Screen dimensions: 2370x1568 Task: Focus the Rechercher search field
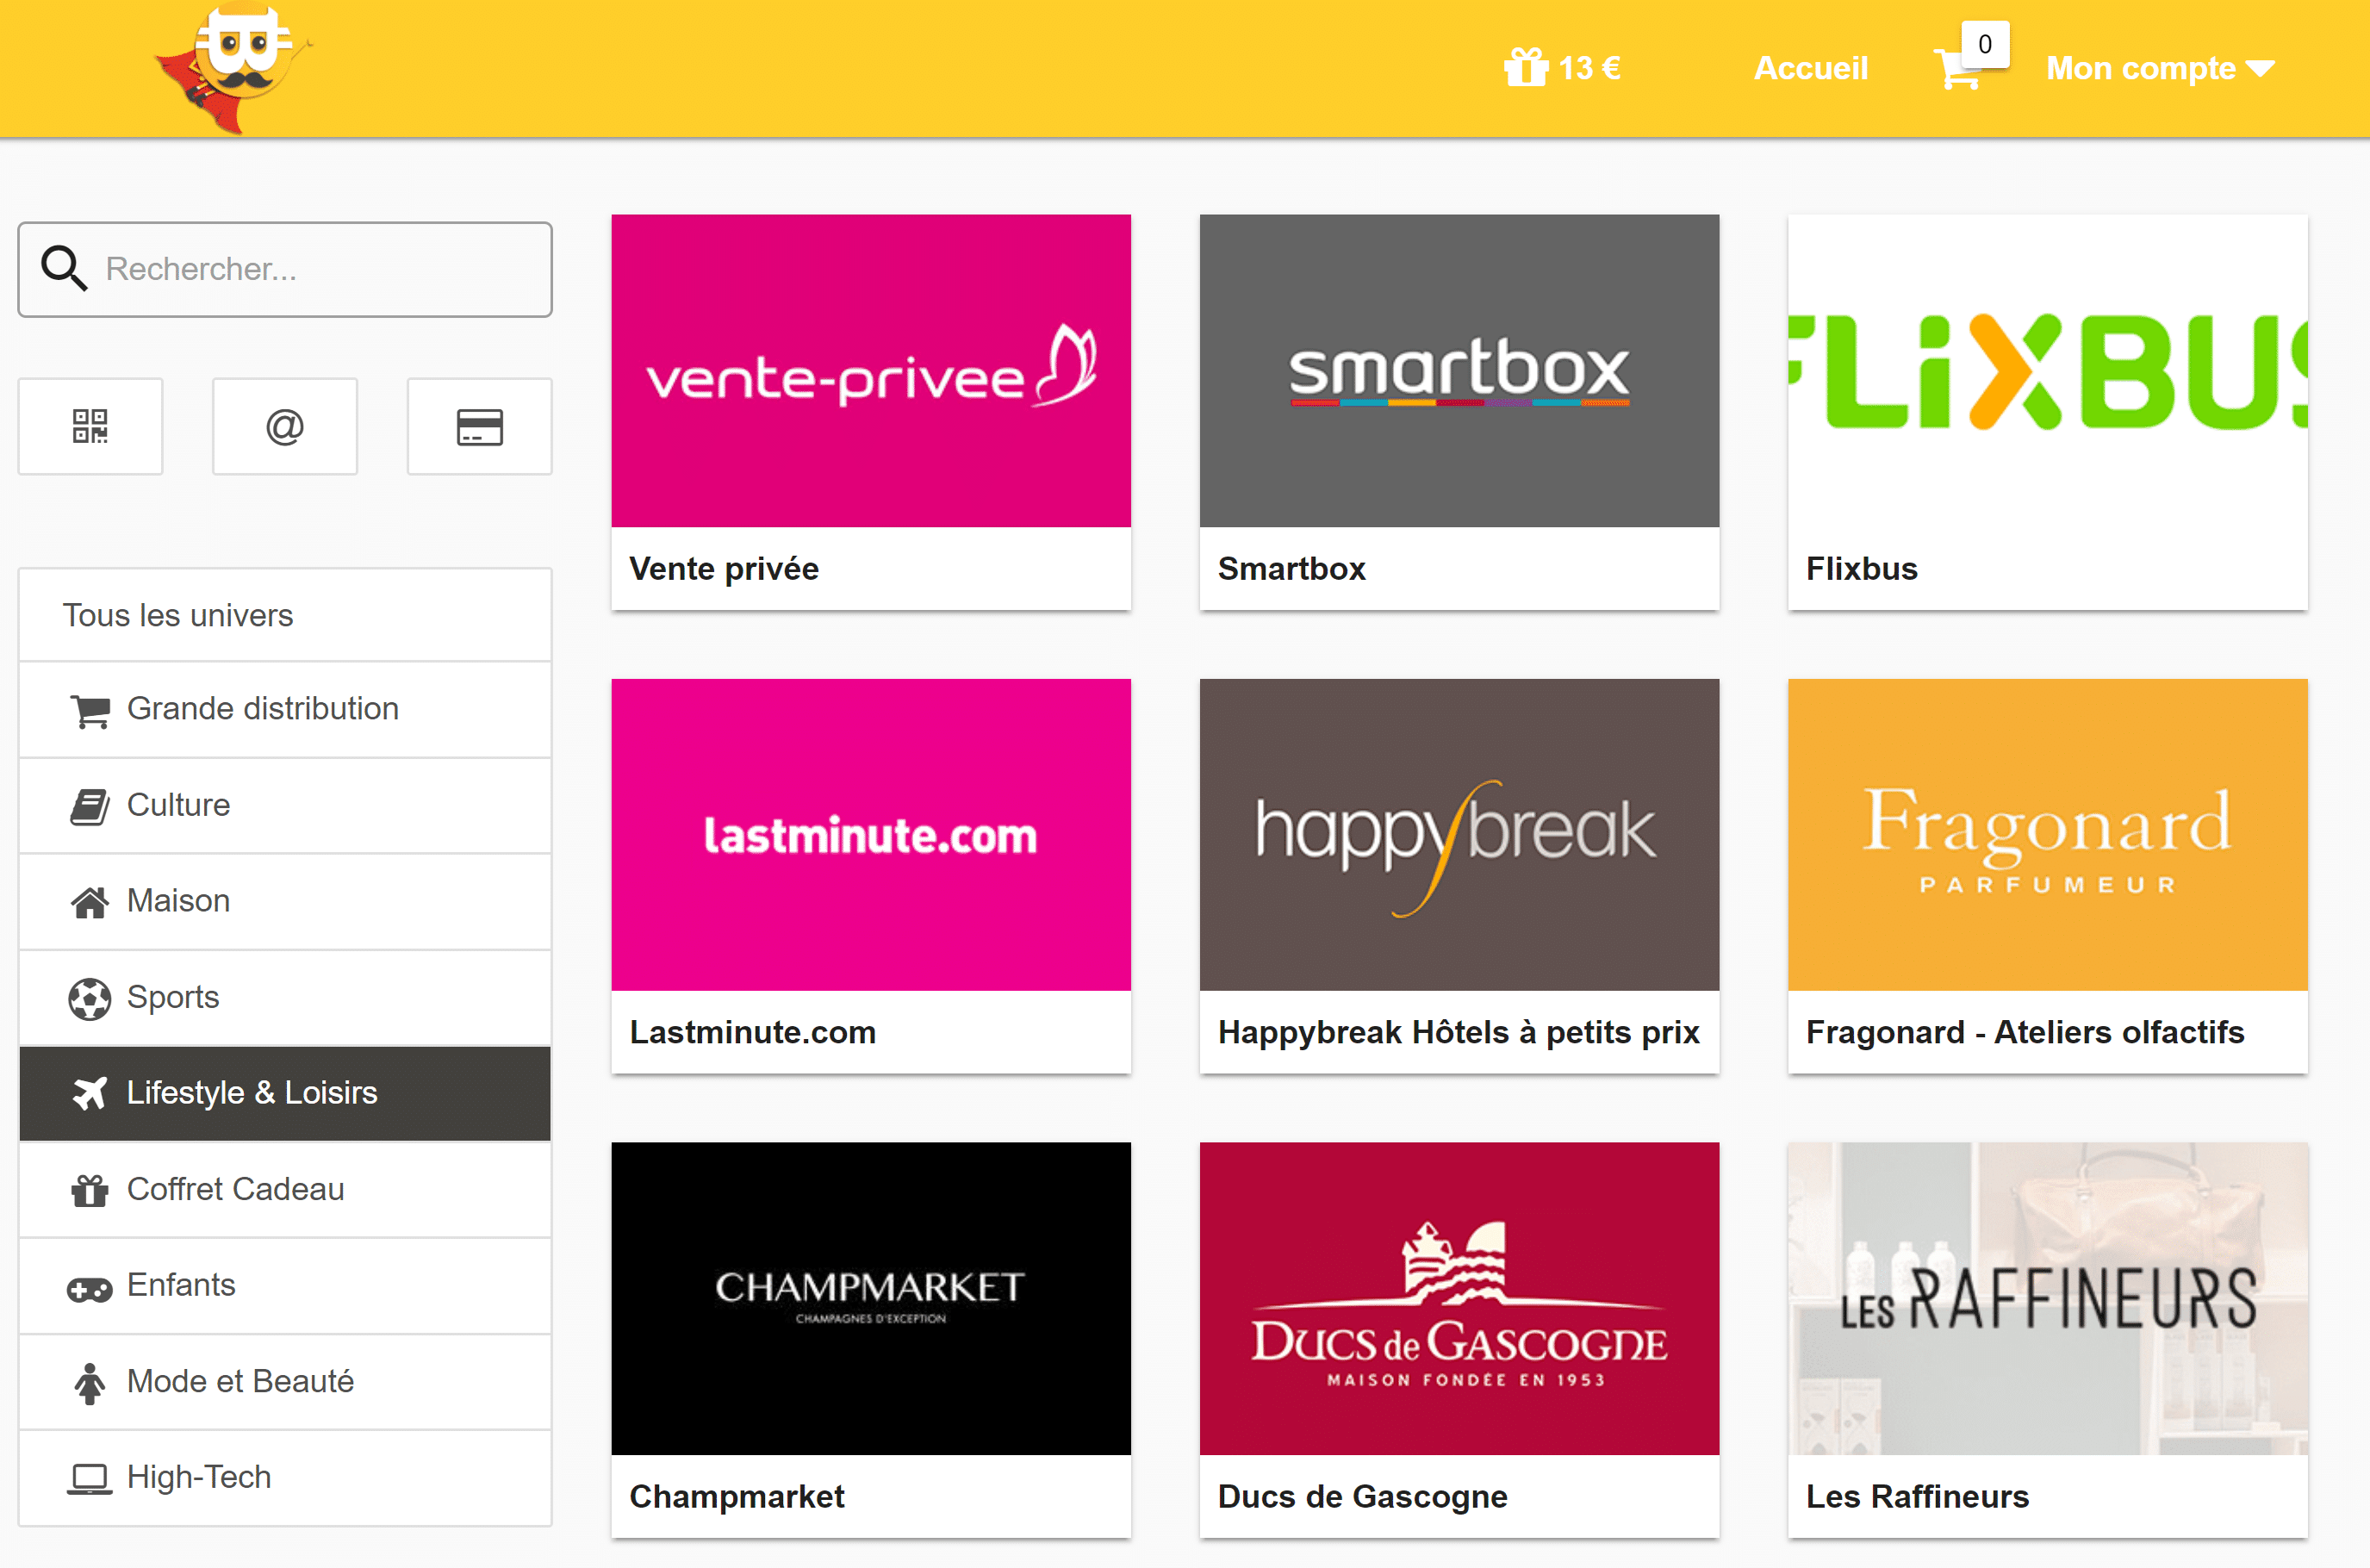(x=285, y=269)
